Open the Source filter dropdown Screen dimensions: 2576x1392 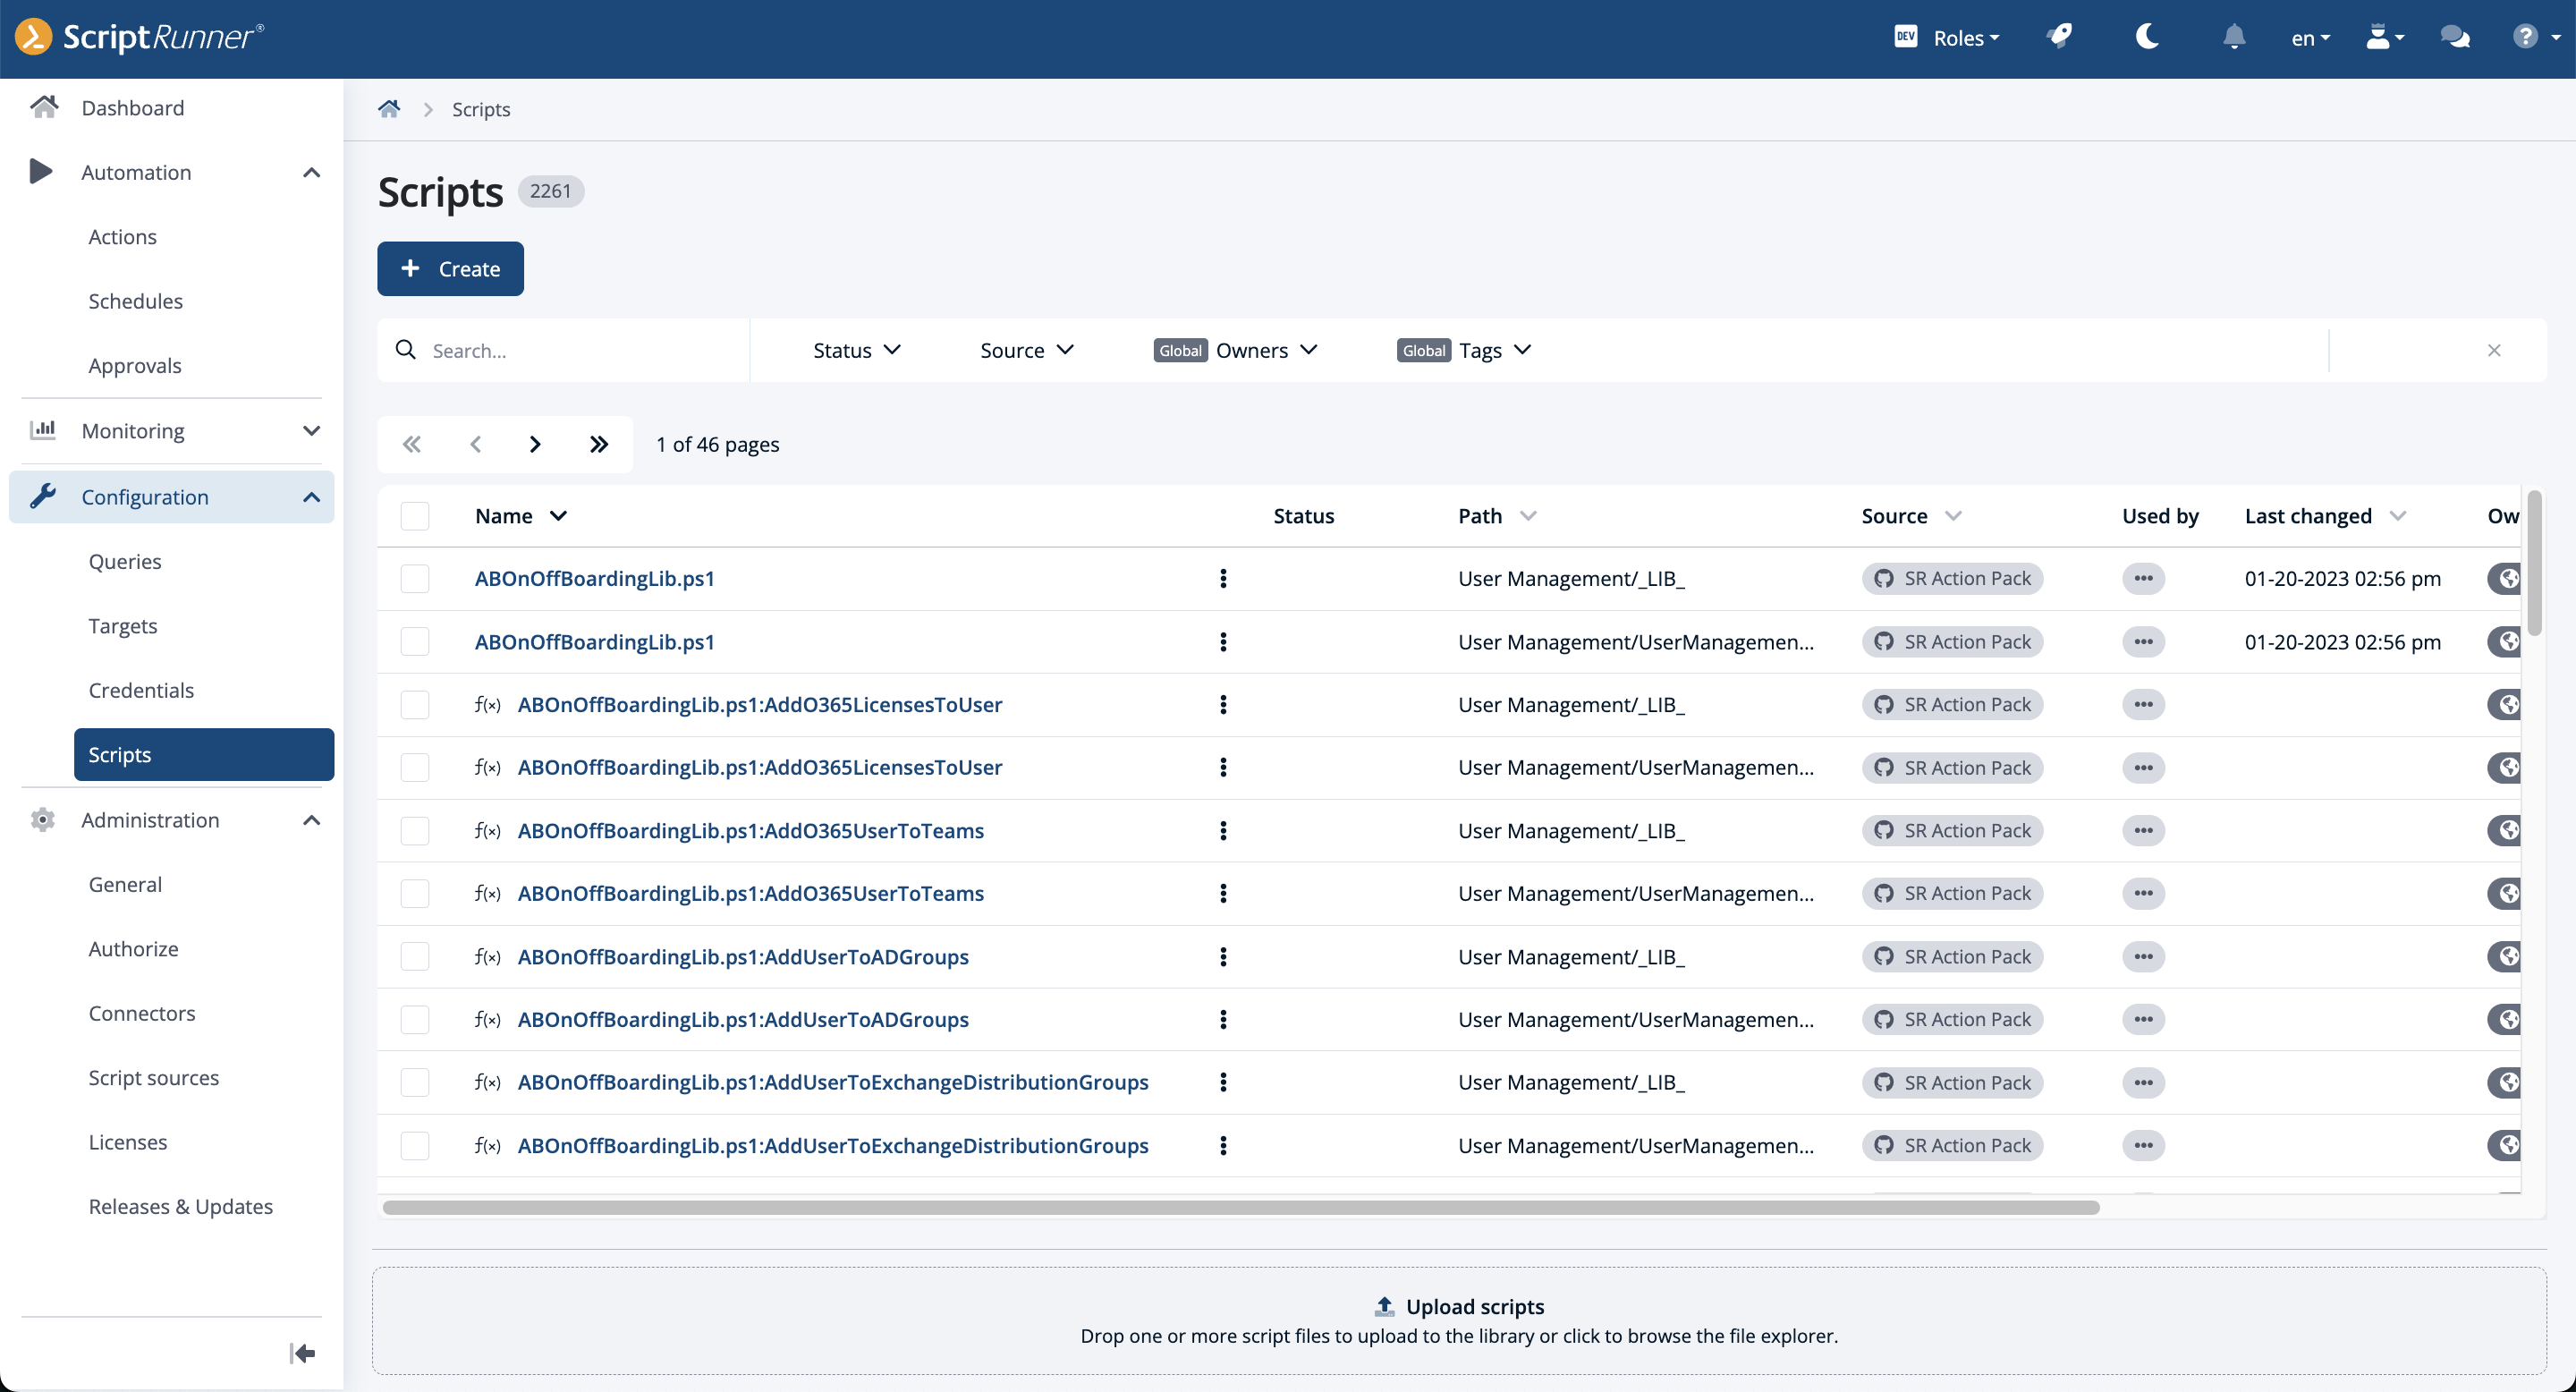pos(1027,350)
